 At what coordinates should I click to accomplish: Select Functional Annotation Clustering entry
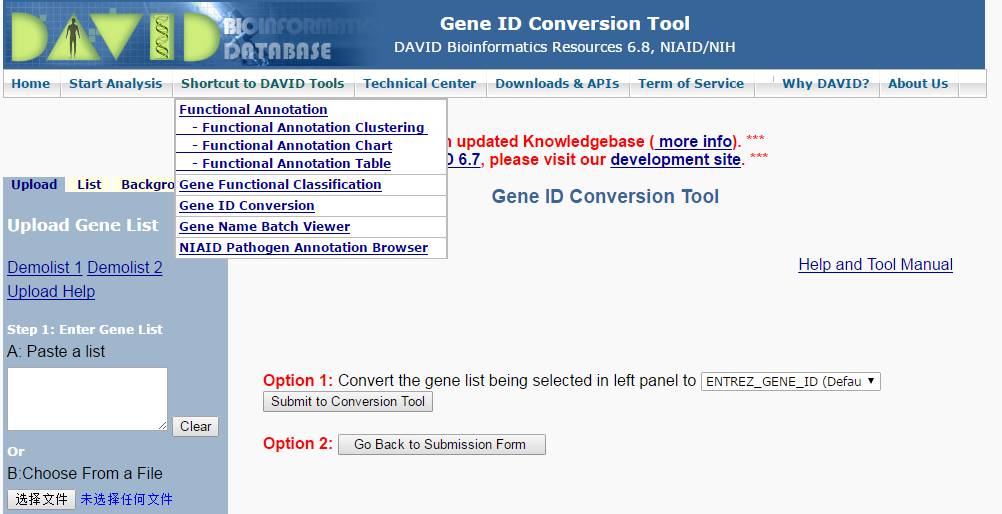[313, 128]
